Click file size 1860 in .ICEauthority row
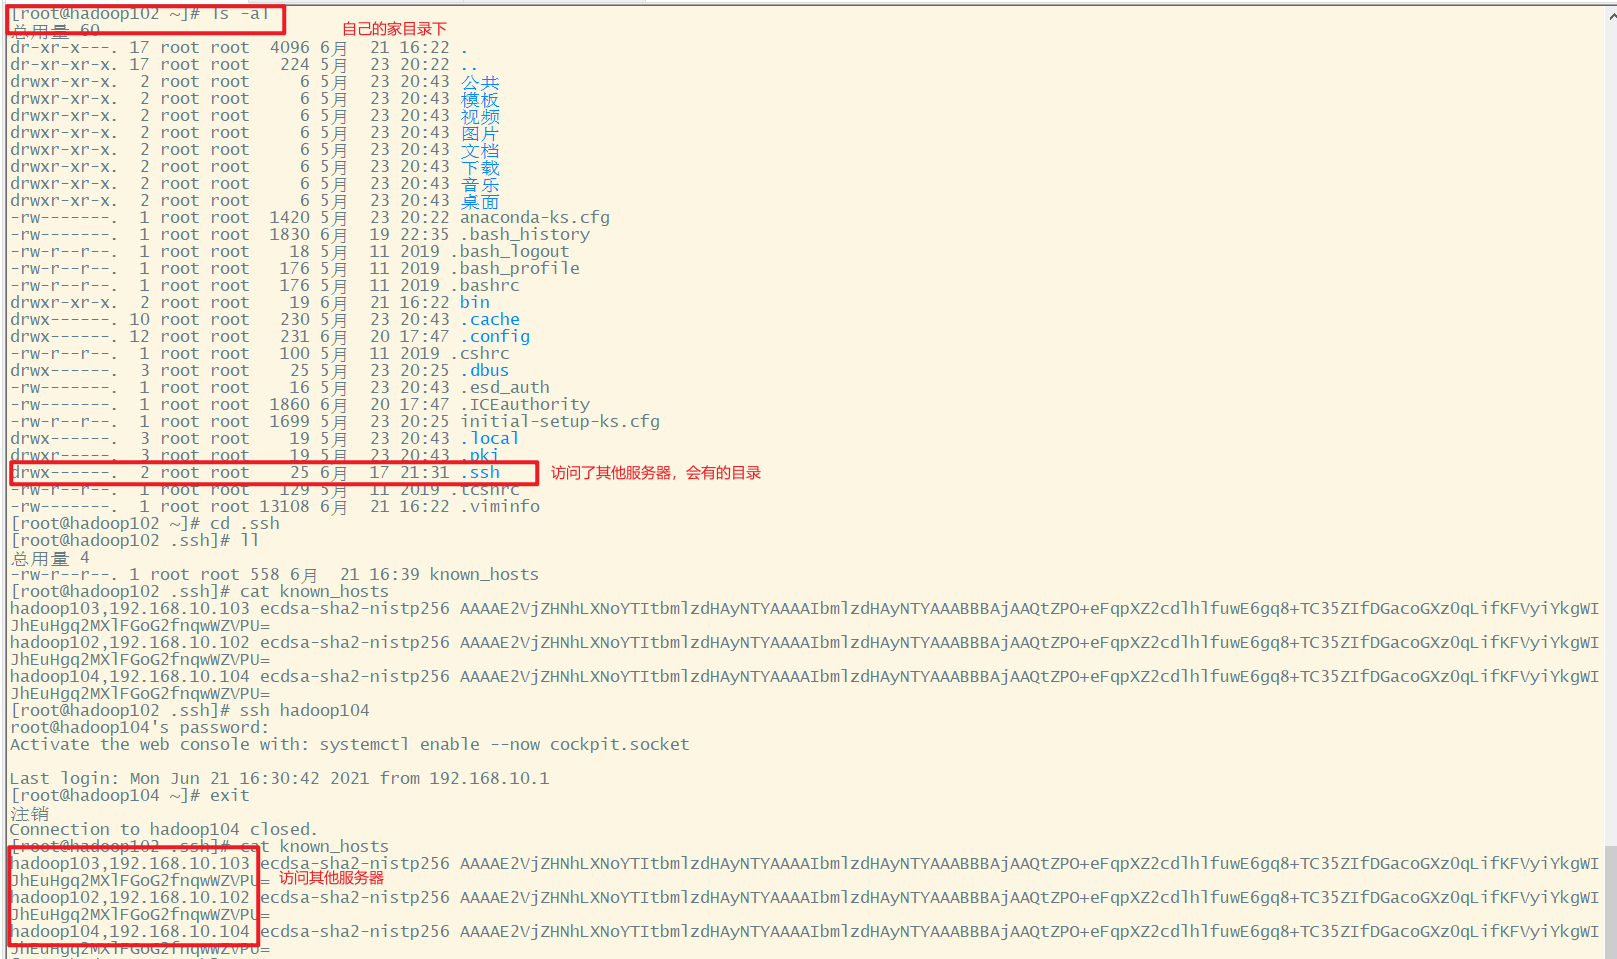1617x959 pixels. [290, 404]
